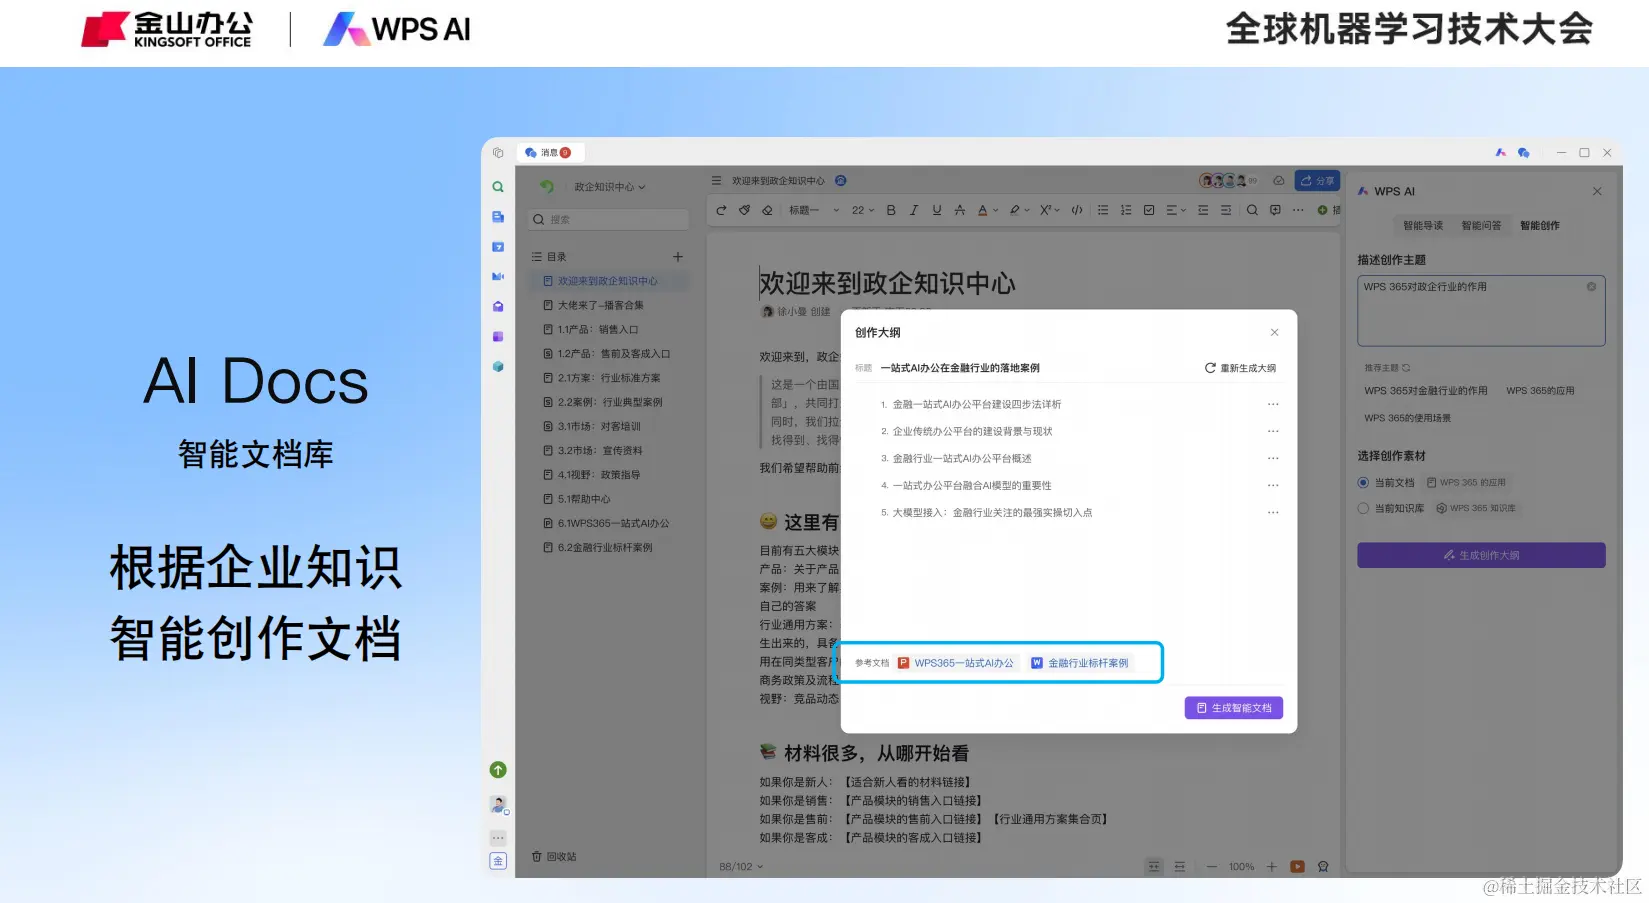Screen dimensions: 1649x903
Task: Refresh recommended topics icon
Action: (x=1406, y=368)
